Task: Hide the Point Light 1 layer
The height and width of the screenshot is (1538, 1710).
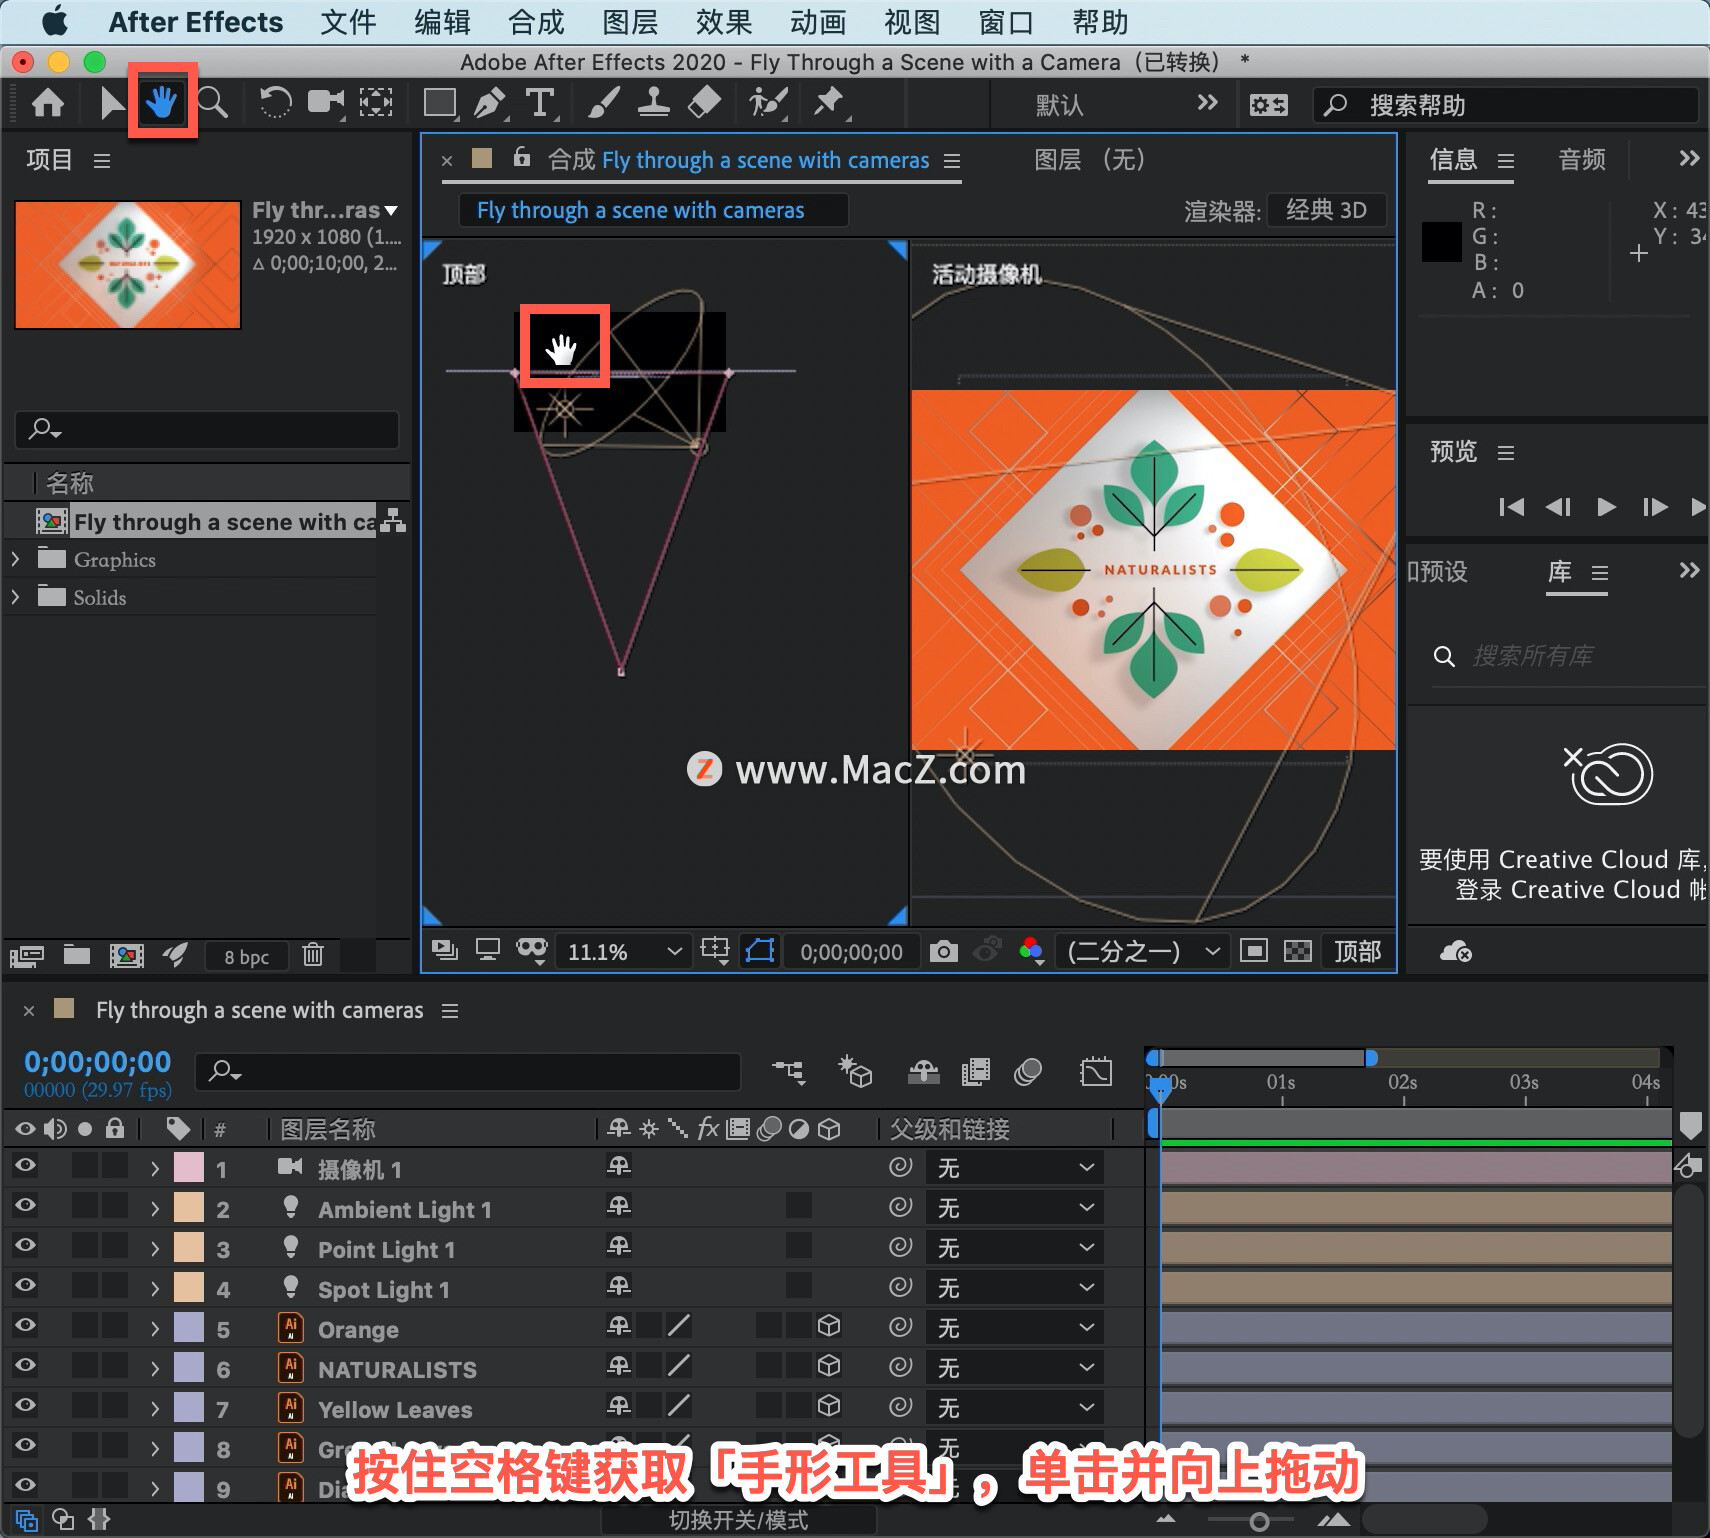Action: (25, 1245)
